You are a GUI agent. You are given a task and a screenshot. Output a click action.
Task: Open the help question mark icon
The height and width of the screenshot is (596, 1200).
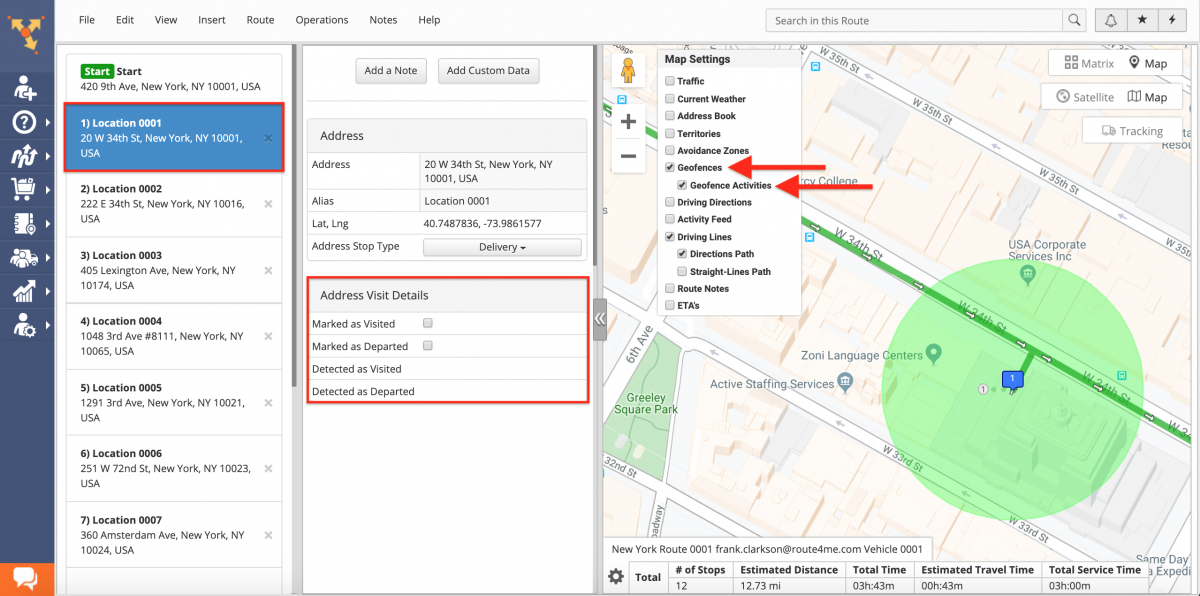[x=24, y=123]
